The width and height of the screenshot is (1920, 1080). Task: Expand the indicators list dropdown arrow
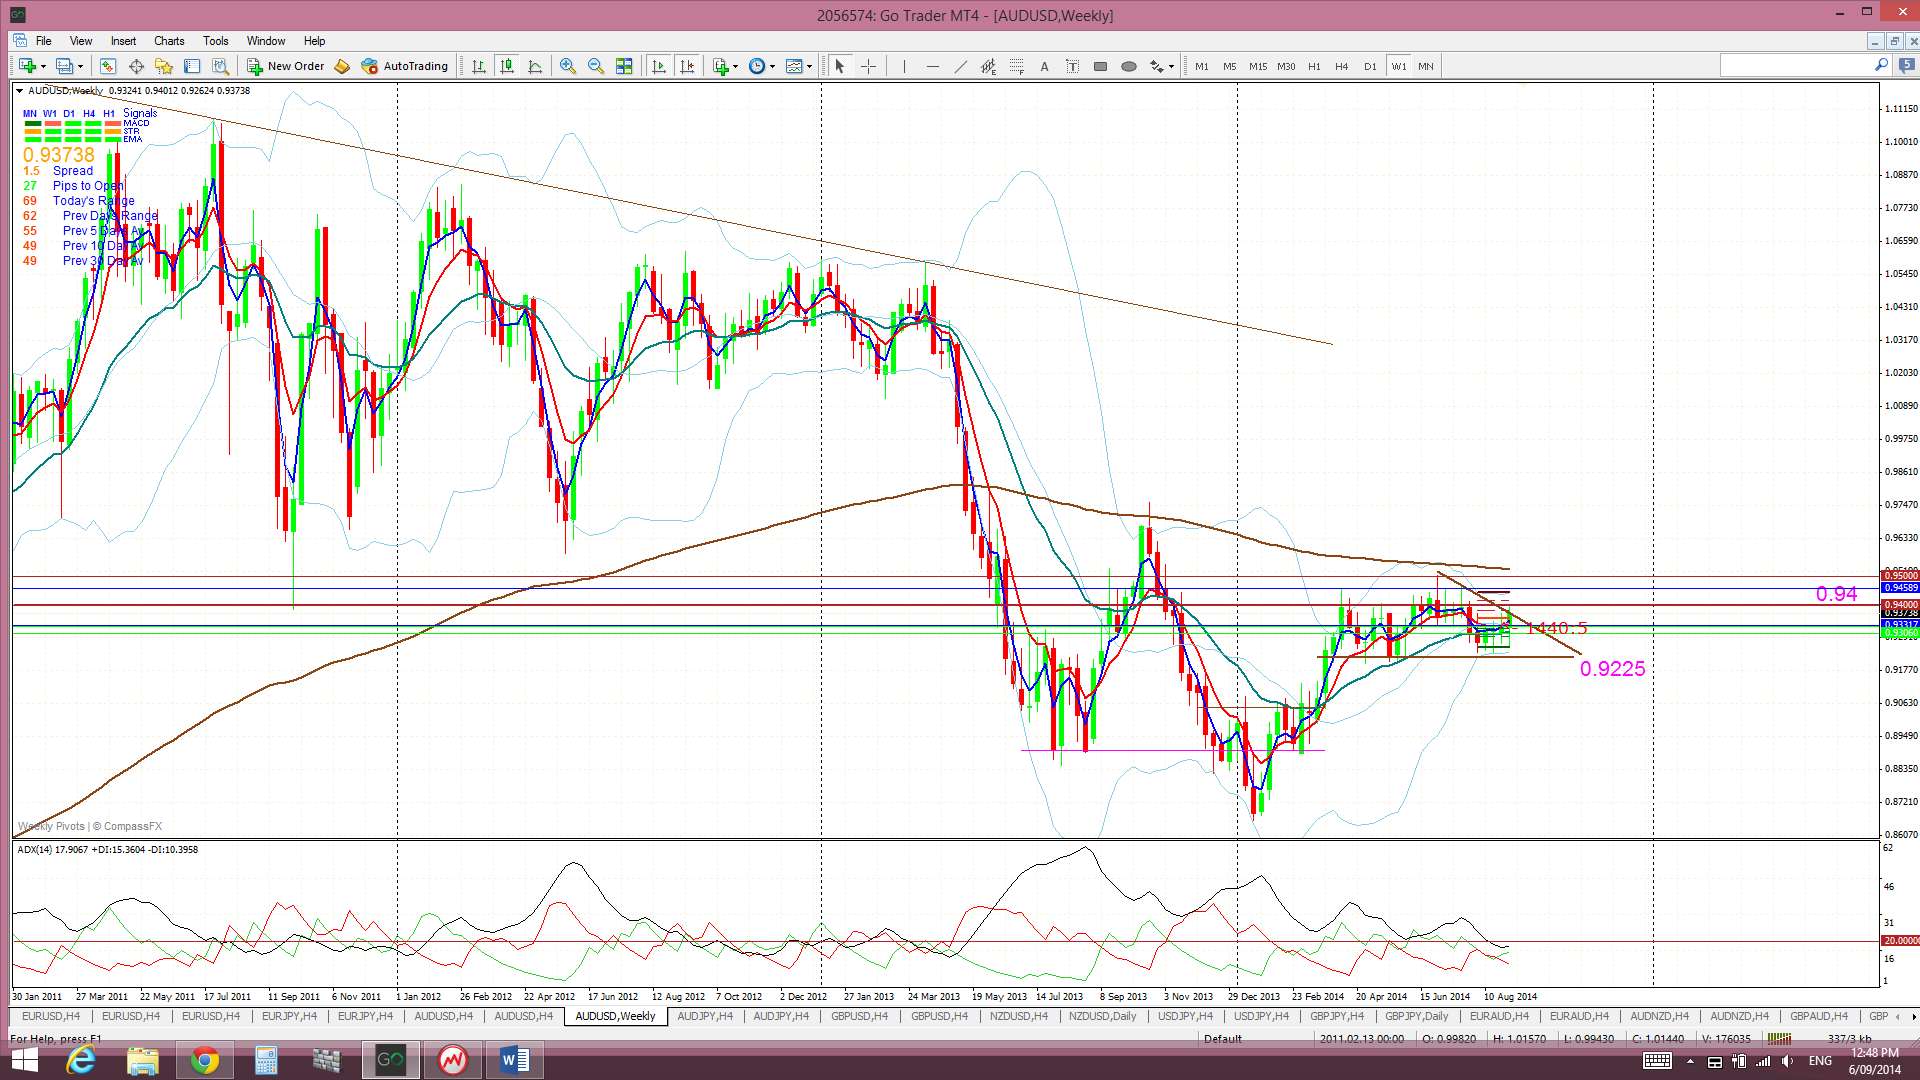click(x=736, y=67)
